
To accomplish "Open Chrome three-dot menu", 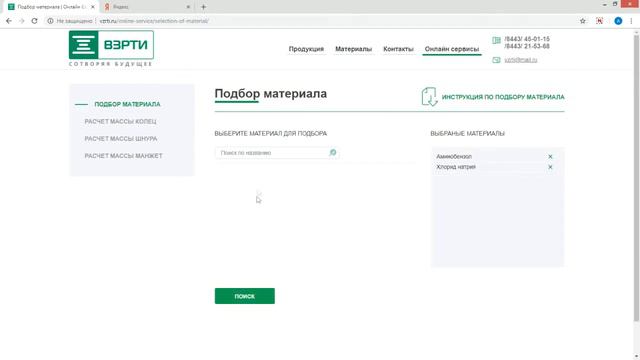I will (x=631, y=21).
